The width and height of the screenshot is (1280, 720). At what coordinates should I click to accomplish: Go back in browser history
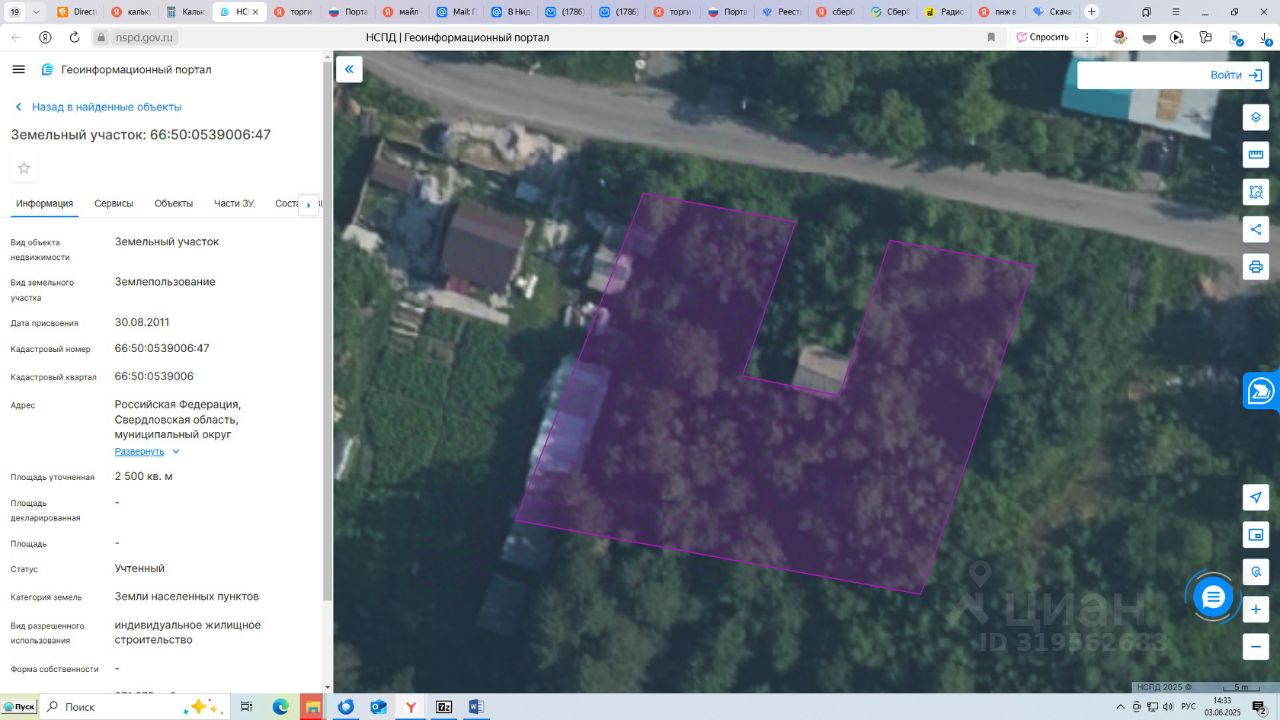tap(16, 37)
